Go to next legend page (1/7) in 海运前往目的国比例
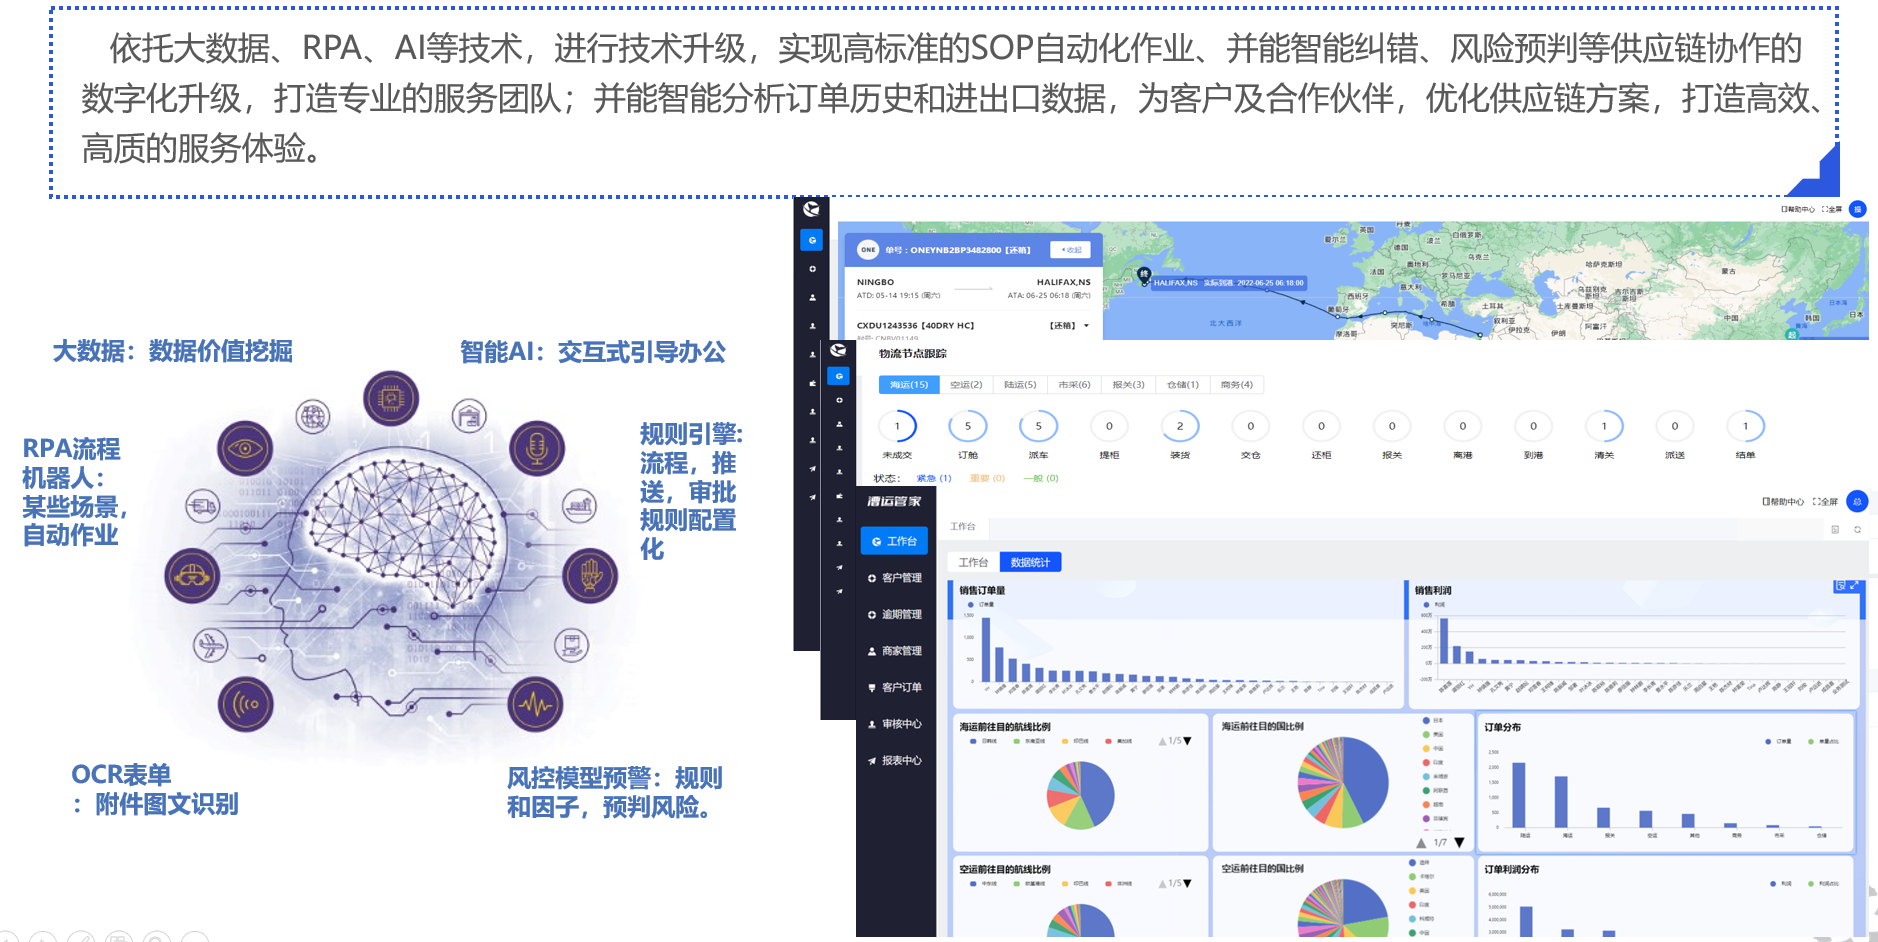 pyautogui.click(x=1459, y=843)
